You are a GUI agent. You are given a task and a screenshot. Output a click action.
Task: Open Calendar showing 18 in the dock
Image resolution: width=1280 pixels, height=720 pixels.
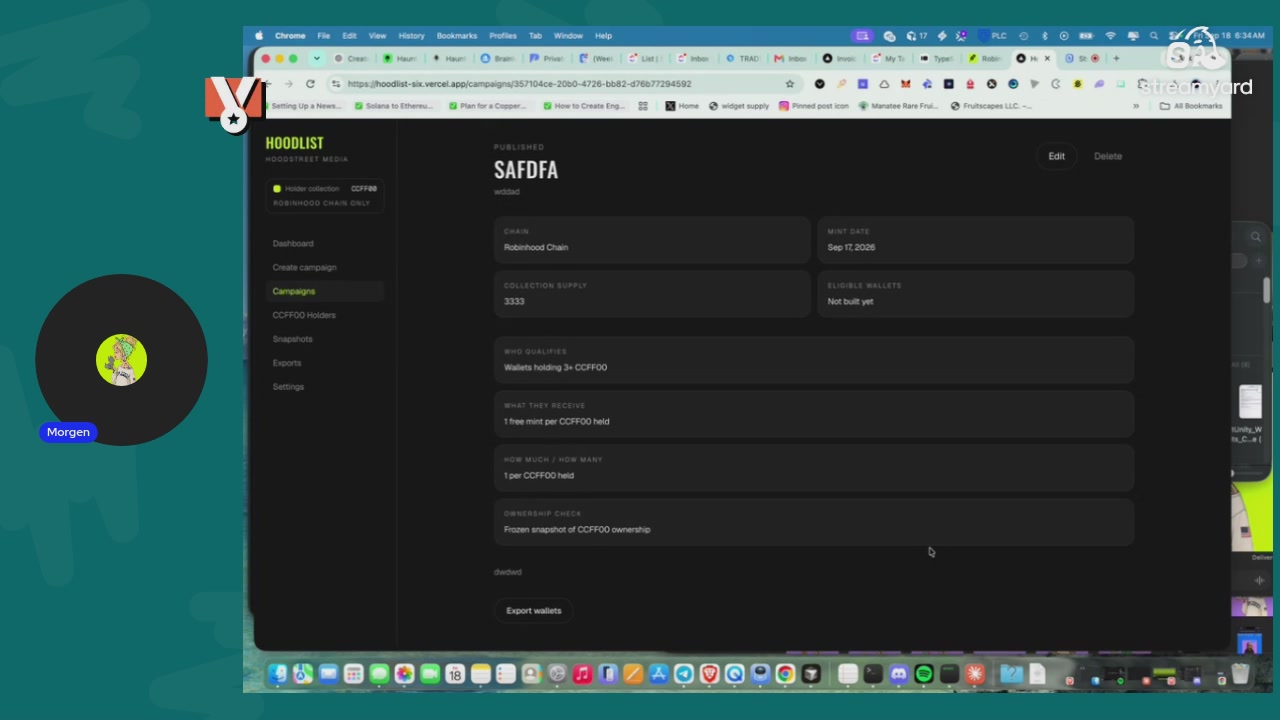point(455,674)
